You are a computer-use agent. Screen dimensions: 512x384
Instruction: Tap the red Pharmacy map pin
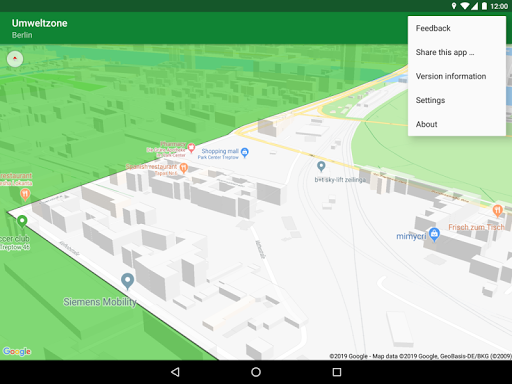[x=191, y=148]
